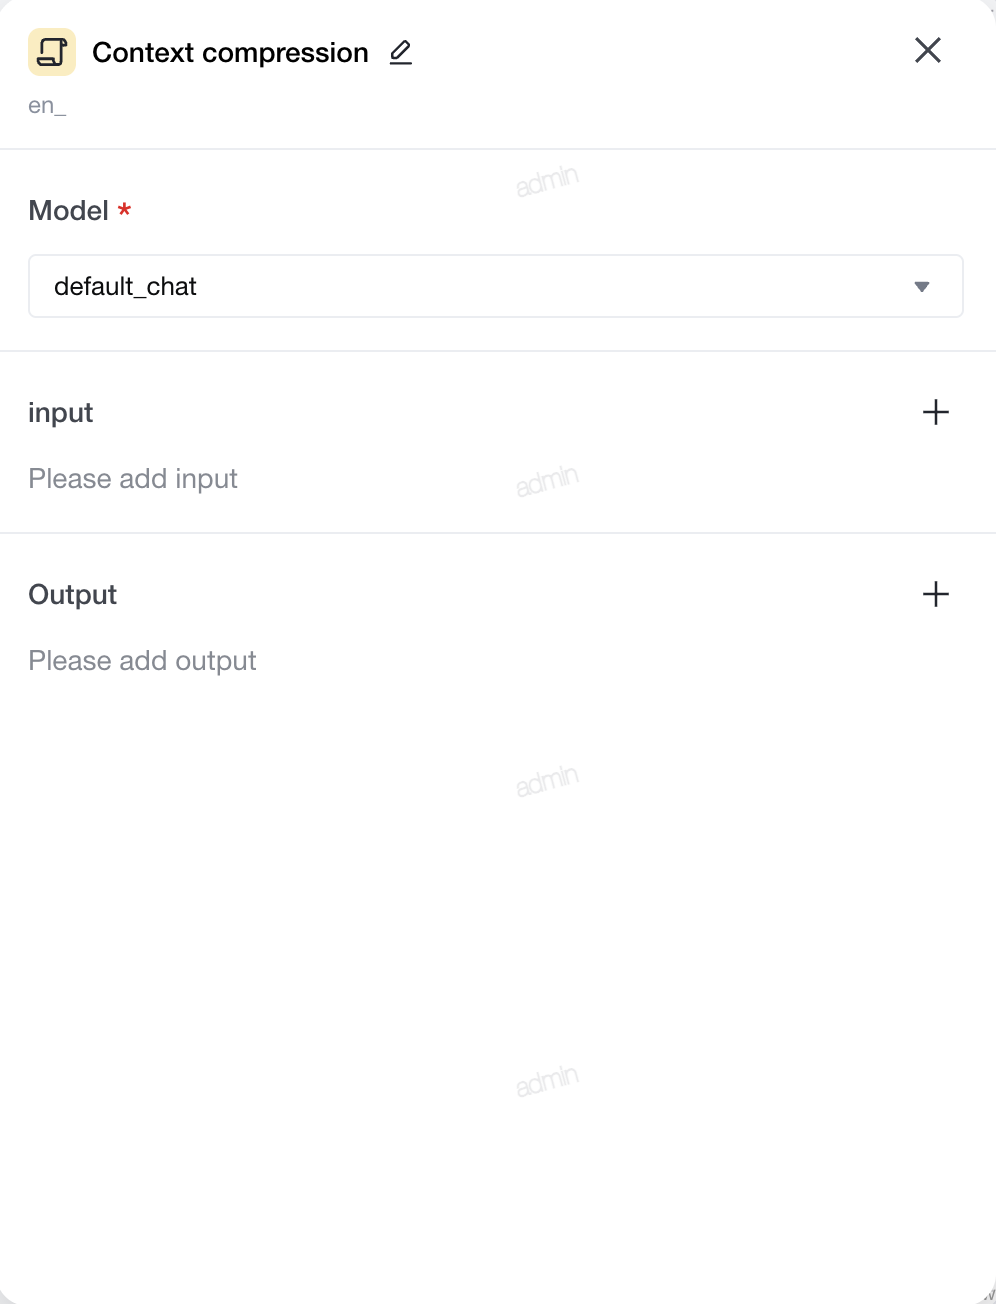Click the input section heading
The width and height of the screenshot is (996, 1304).
[x=61, y=413]
